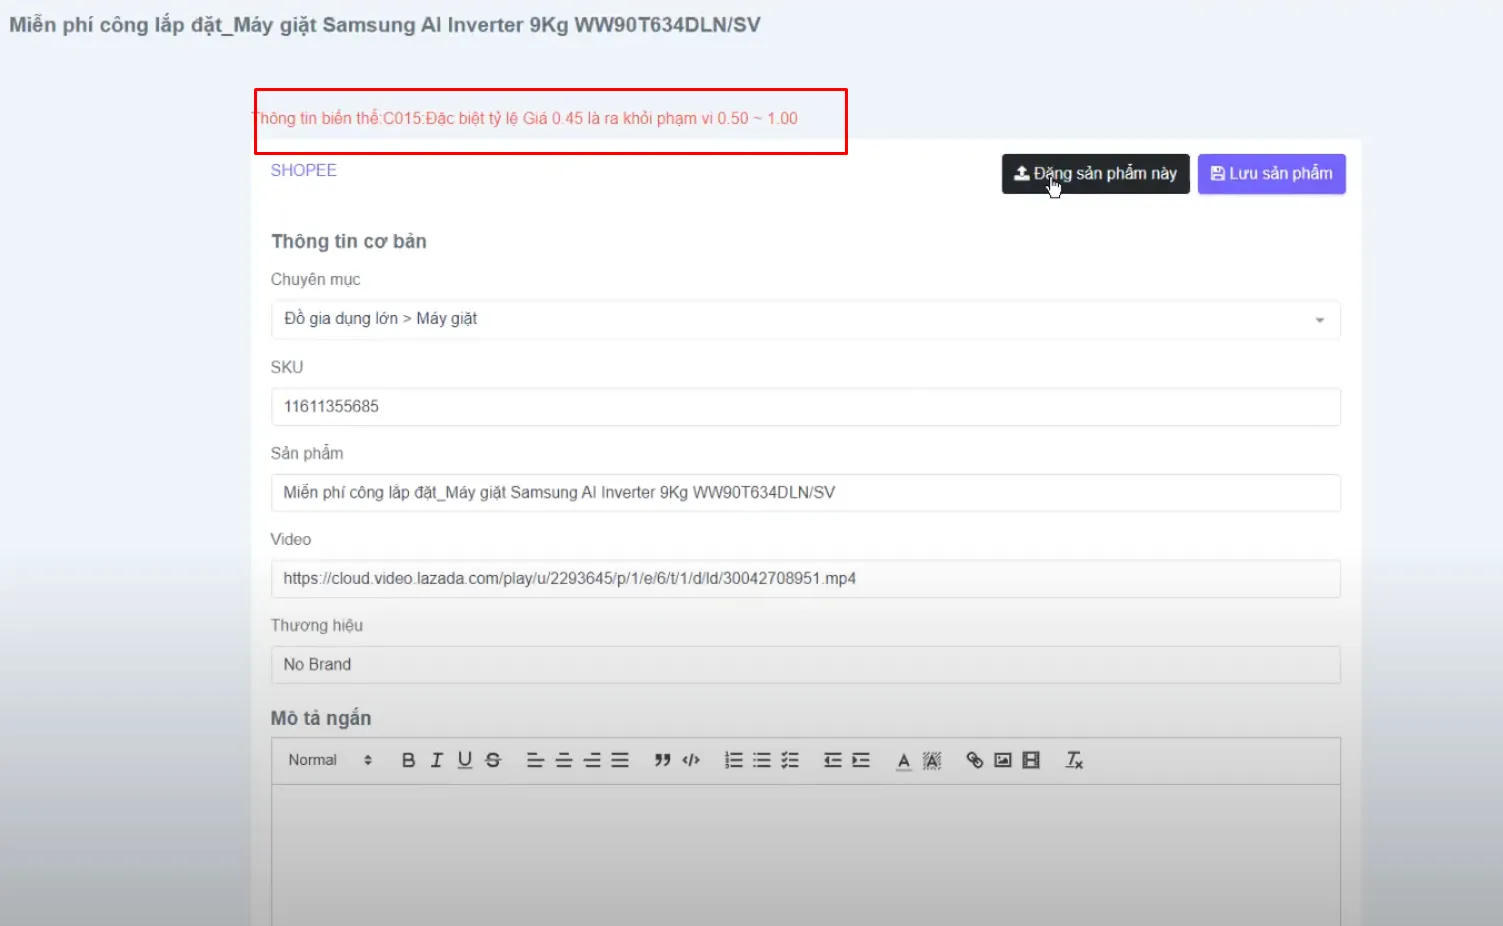Edit the Sản phẩm name field

(x=805, y=493)
